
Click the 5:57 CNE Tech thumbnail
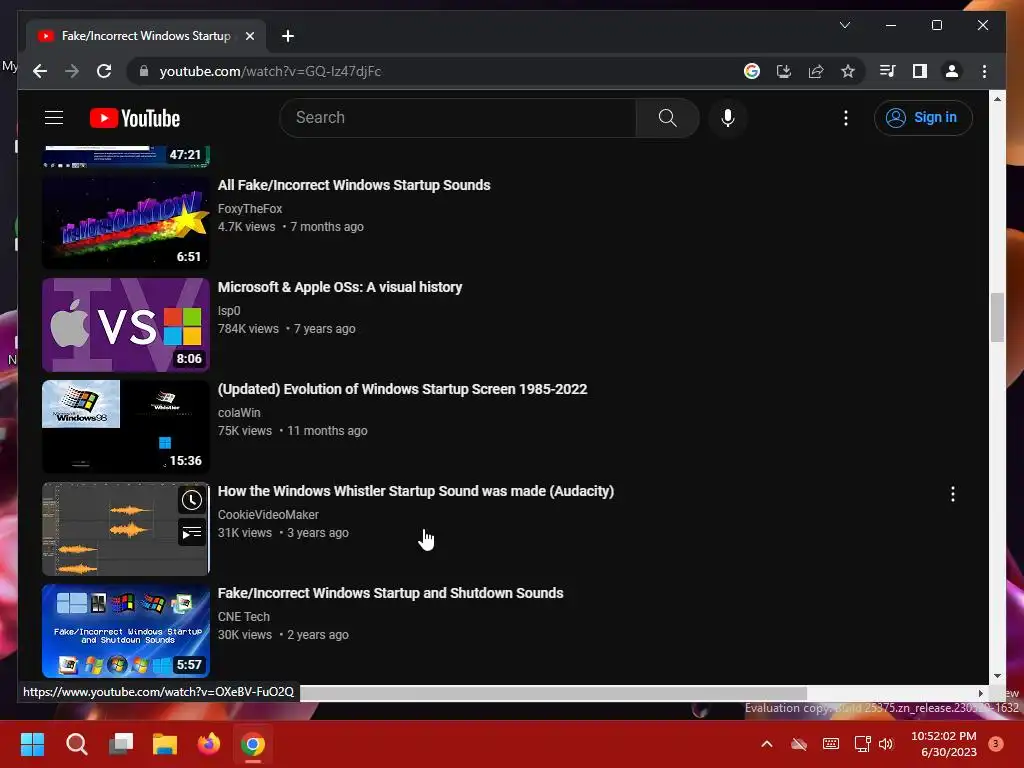[126, 630]
